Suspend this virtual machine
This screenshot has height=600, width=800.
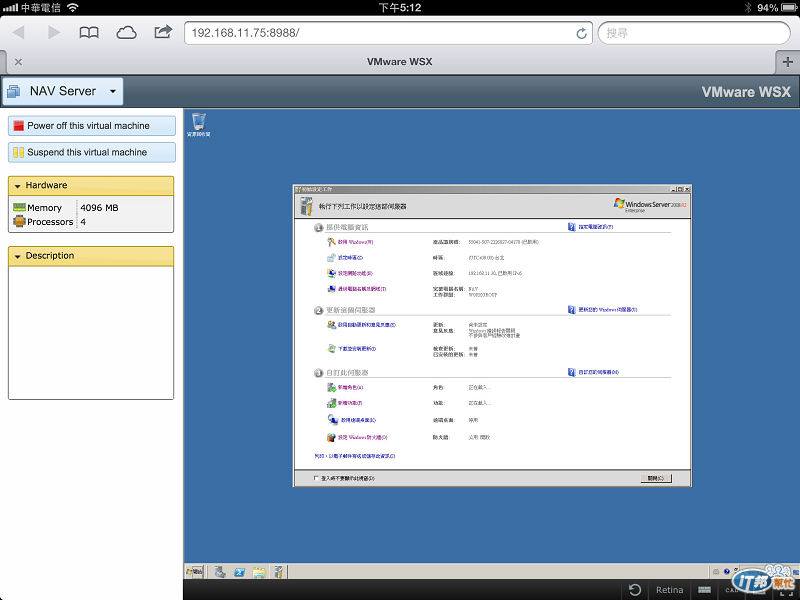[x=92, y=152]
